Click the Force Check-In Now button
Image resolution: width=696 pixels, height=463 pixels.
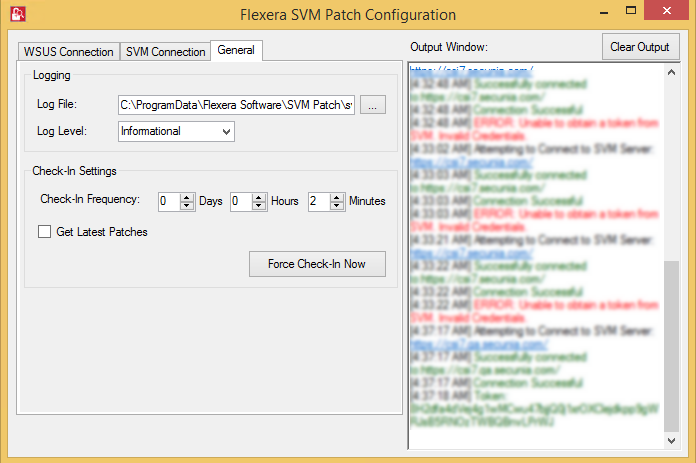point(317,264)
